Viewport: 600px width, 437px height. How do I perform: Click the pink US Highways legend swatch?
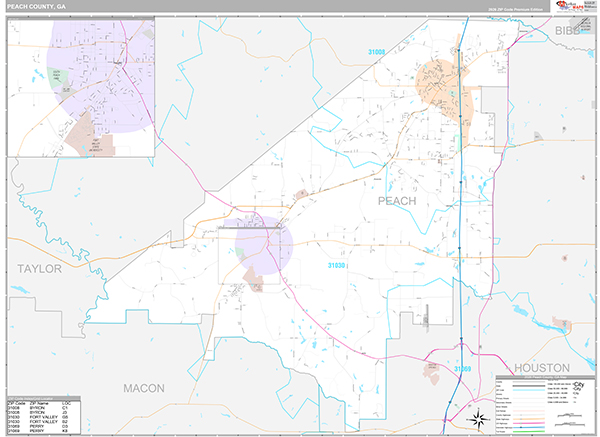coord(529,423)
